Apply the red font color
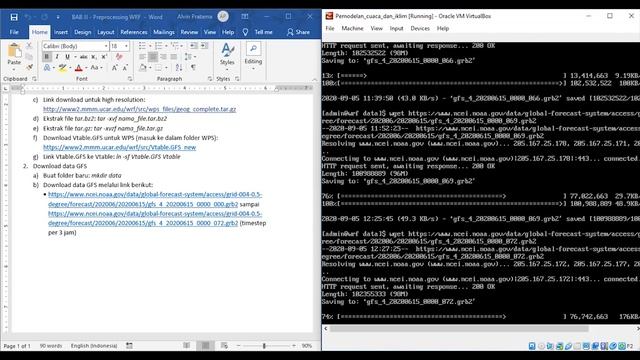The image size is (640, 360). pyautogui.click(x=78, y=68)
